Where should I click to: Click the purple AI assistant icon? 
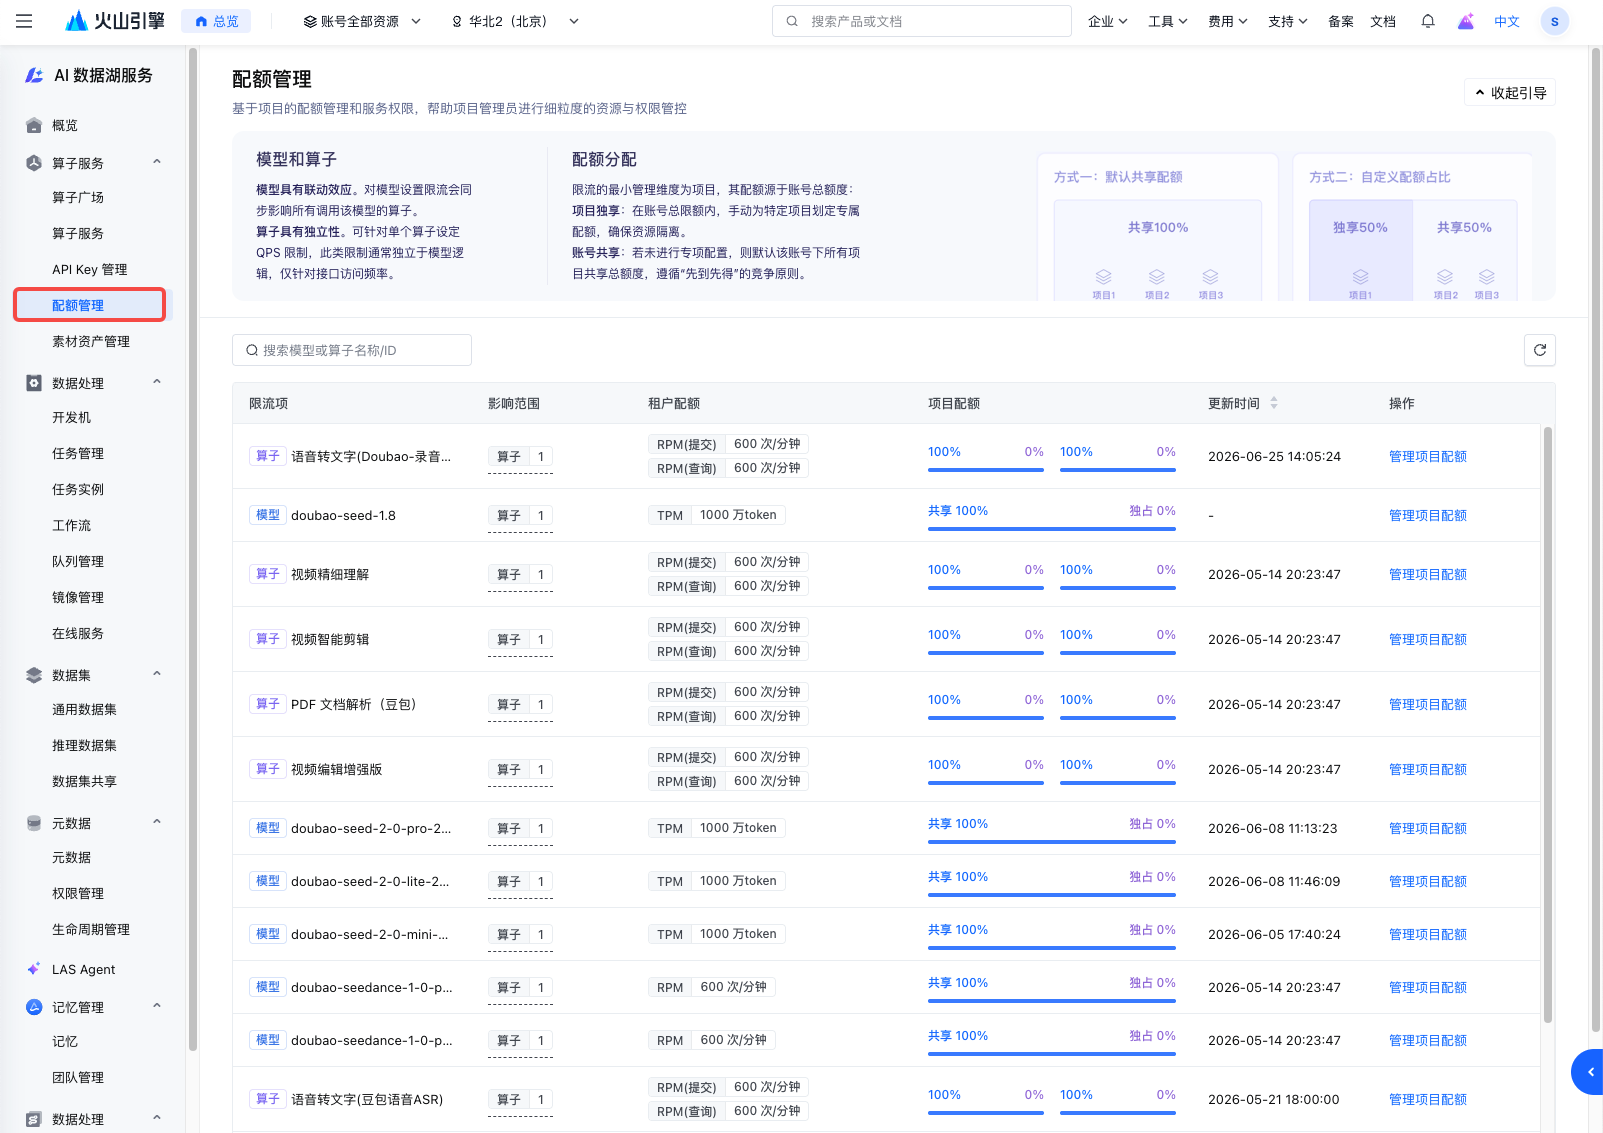pos(1466,21)
